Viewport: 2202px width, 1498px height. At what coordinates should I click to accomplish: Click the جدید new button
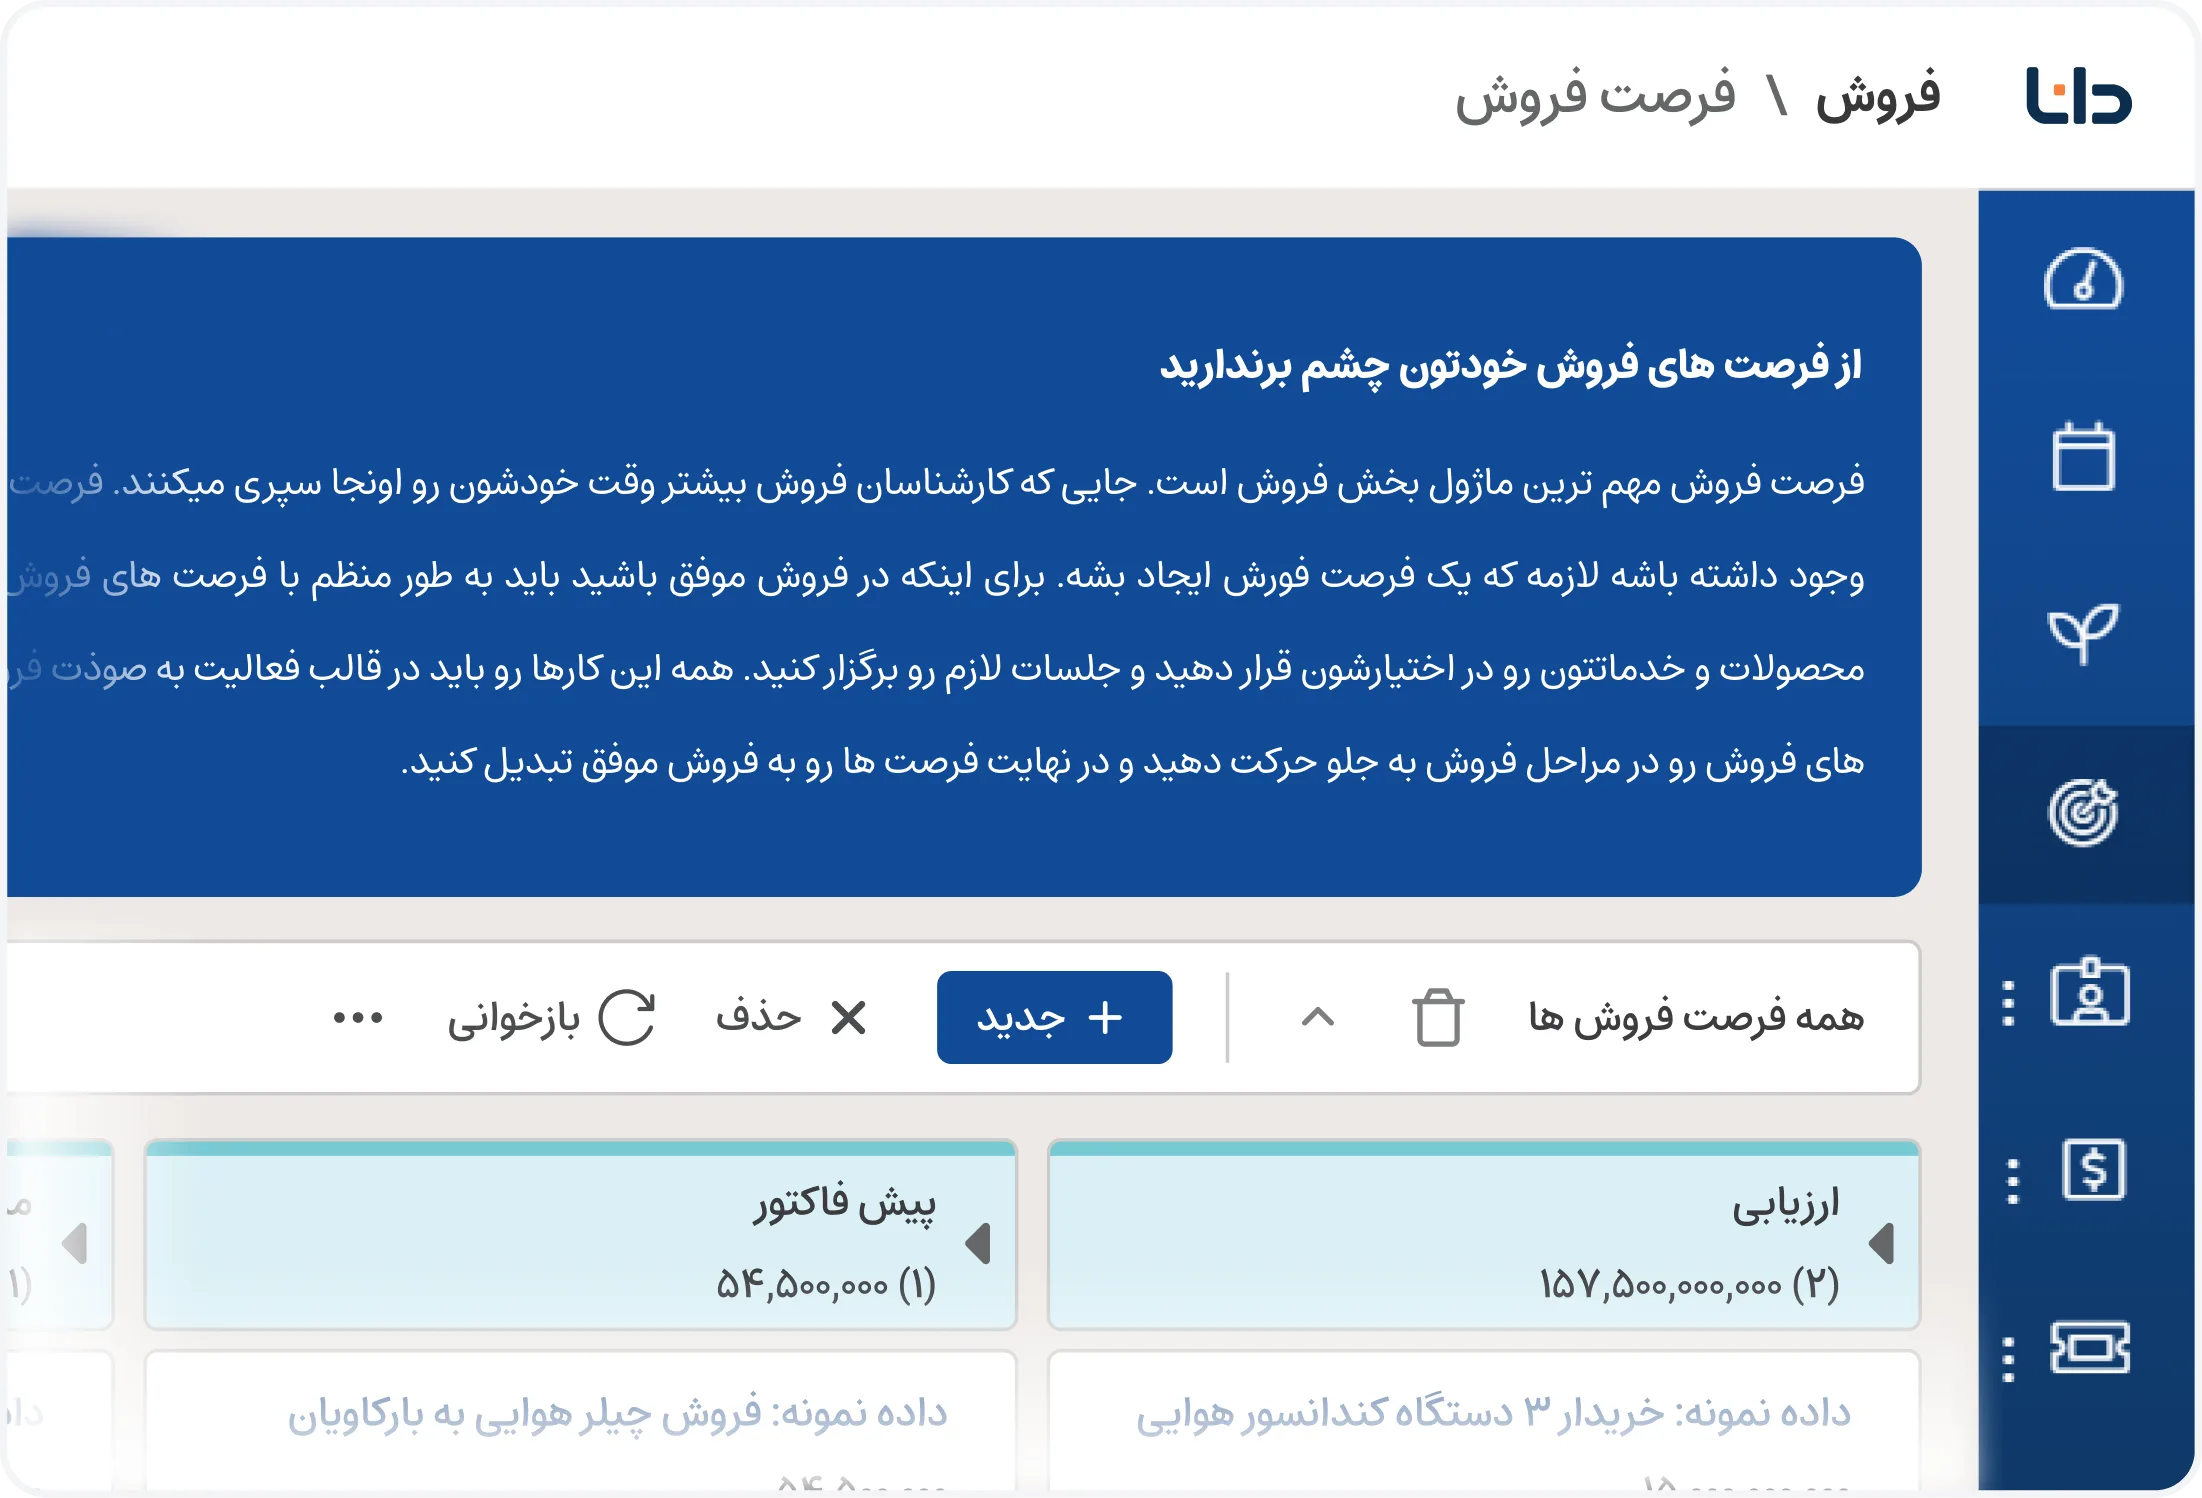1054,1018
